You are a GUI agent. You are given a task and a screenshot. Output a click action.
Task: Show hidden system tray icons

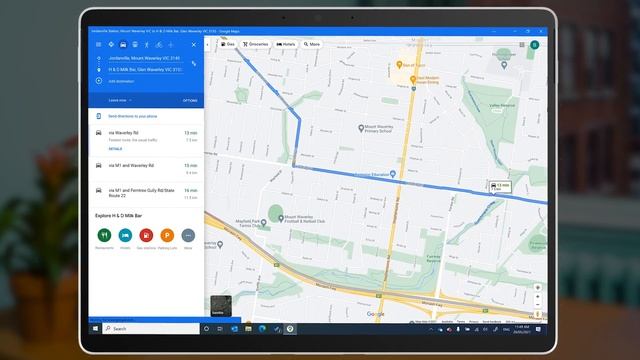[x=431, y=329]
